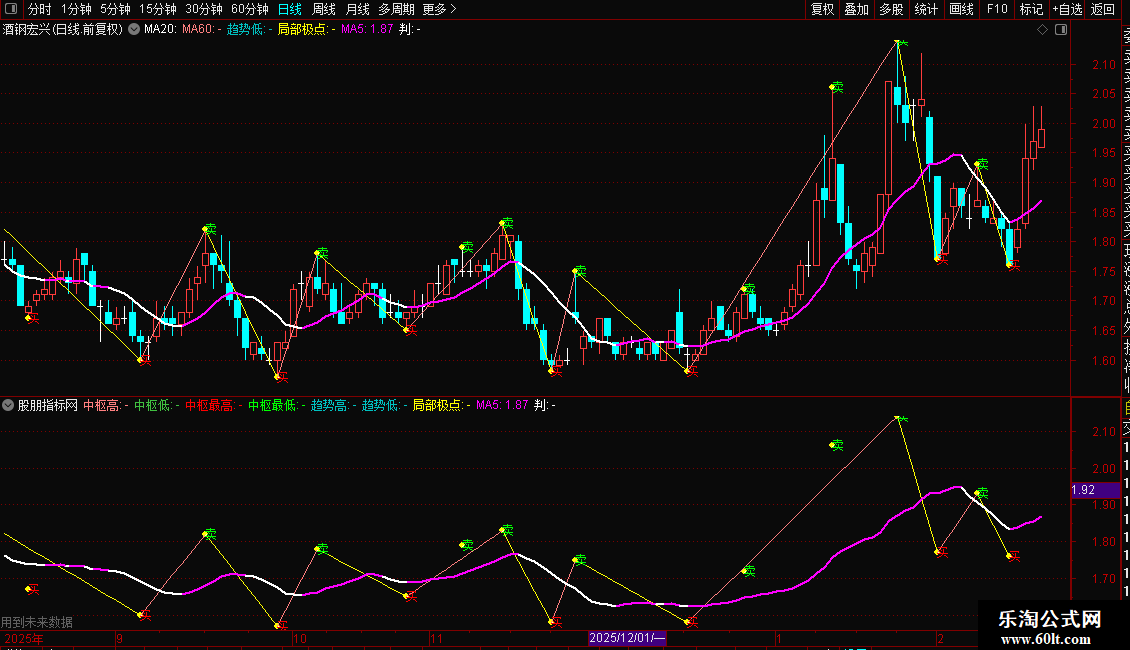Viewport: 1130px width, 650px height.
Task: Click the diamond icon above the chart
Action: pyautogui.click(x=1043, y=30)
